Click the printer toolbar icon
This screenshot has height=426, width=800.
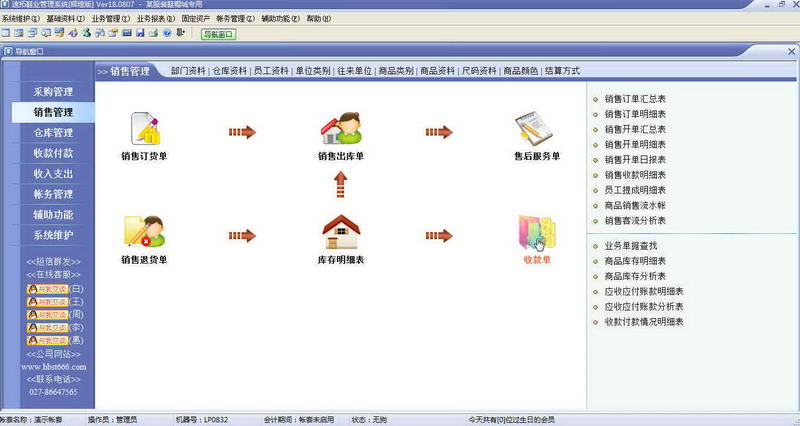(153, 33)
